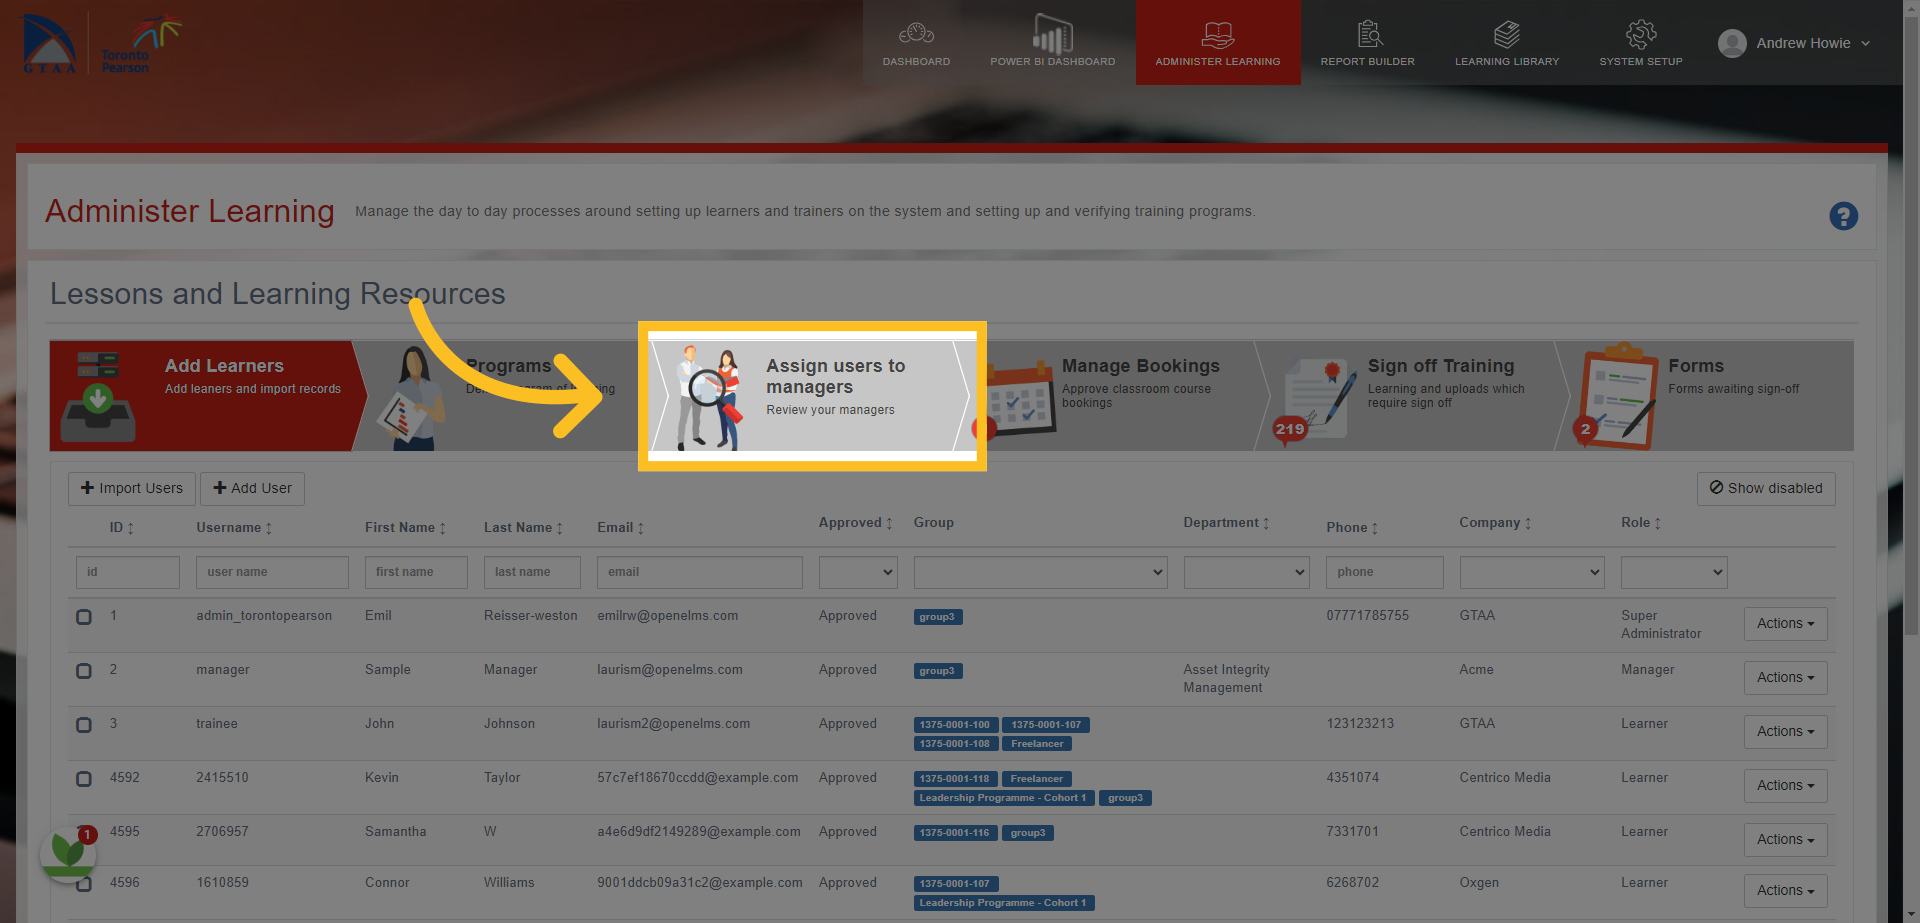Open System Setup gear icon
The height and width of the screenshot is (923, 1920).
[1641, 34]
